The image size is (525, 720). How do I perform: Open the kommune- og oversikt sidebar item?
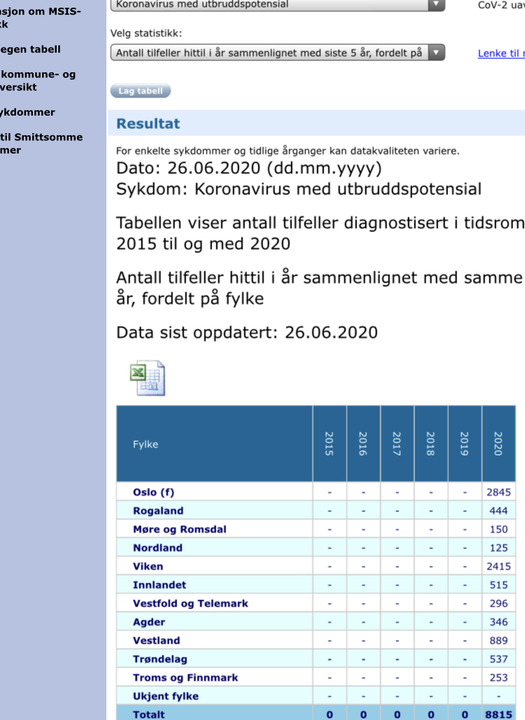tap(38, 81)
